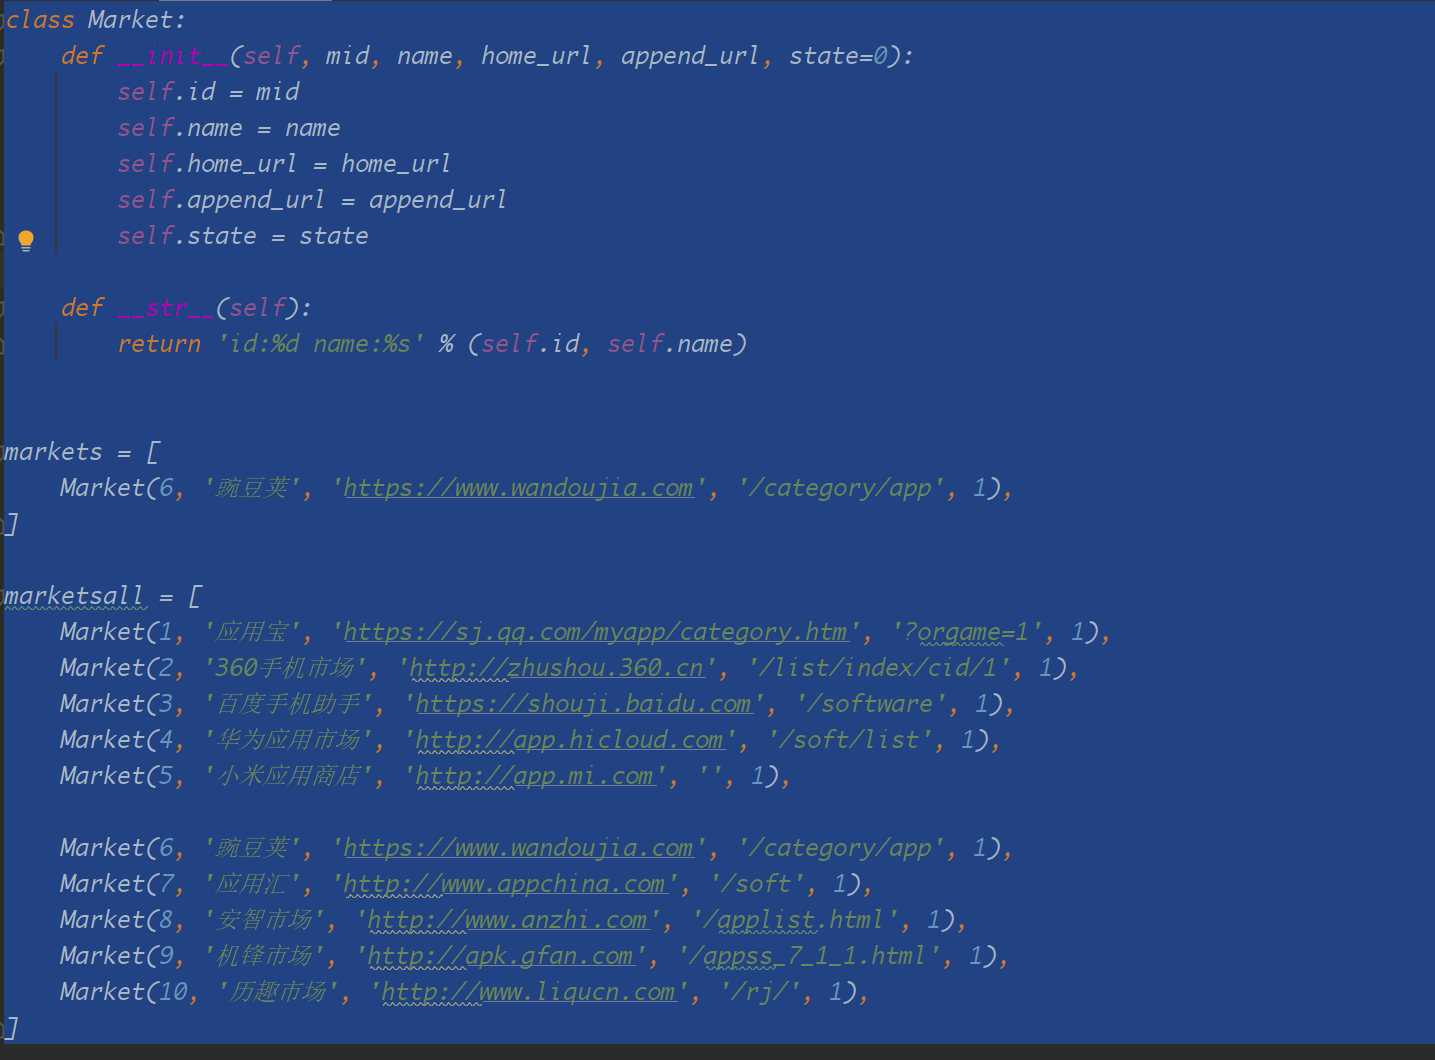
Task: Click the 'markets = [' variable line
Action: [x=81, y=452]
